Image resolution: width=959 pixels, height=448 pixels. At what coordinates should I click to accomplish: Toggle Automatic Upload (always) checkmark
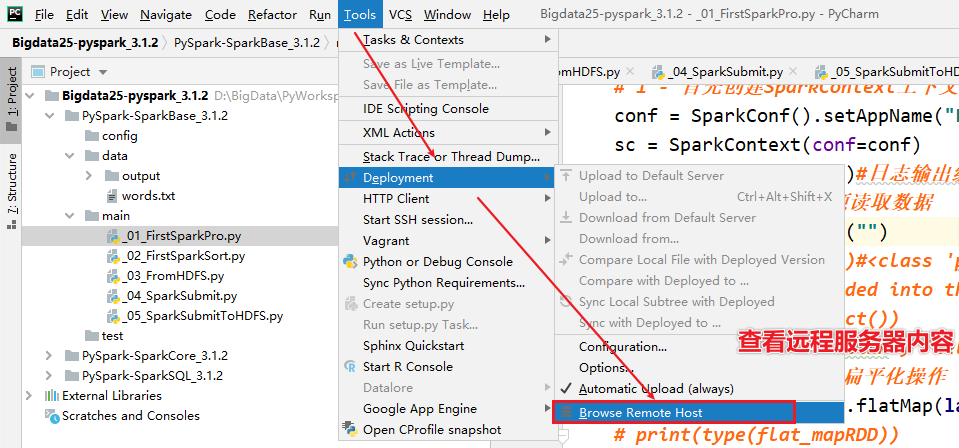[566, 389]
